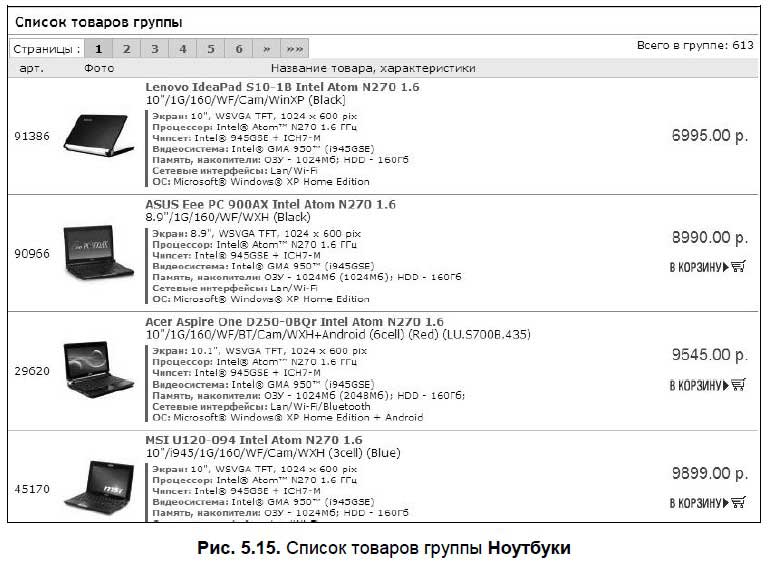Go to page 6 of product list
769x565 pixels.
238,49
